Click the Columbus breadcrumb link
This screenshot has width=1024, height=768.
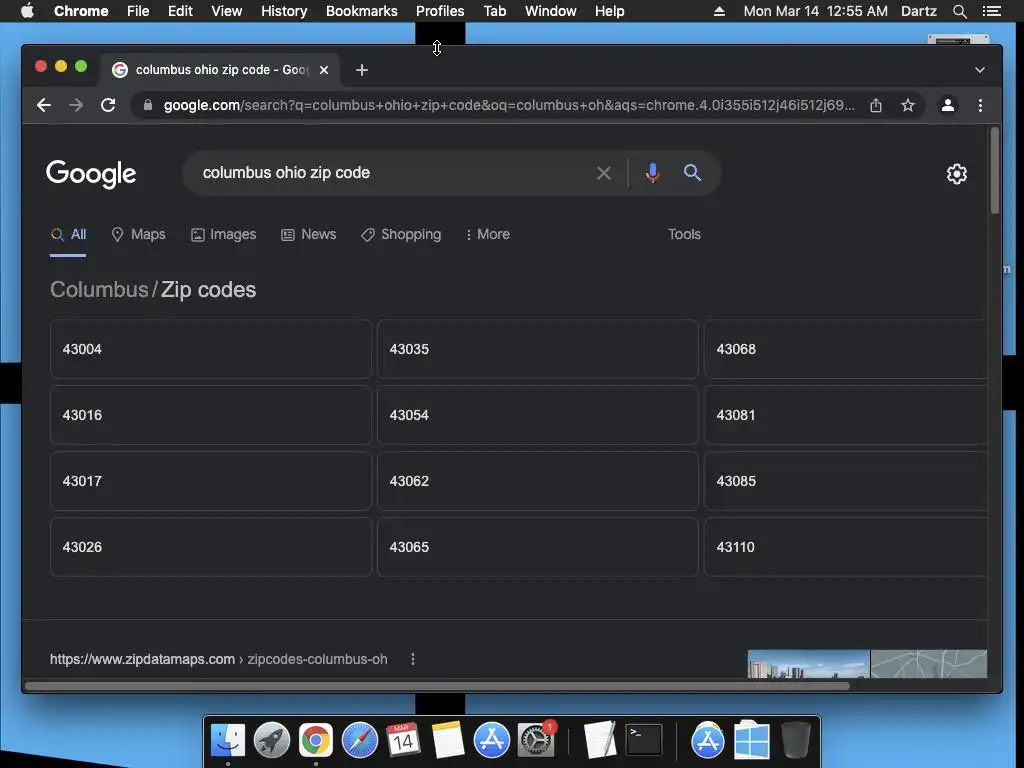click(x=99, y=289)
